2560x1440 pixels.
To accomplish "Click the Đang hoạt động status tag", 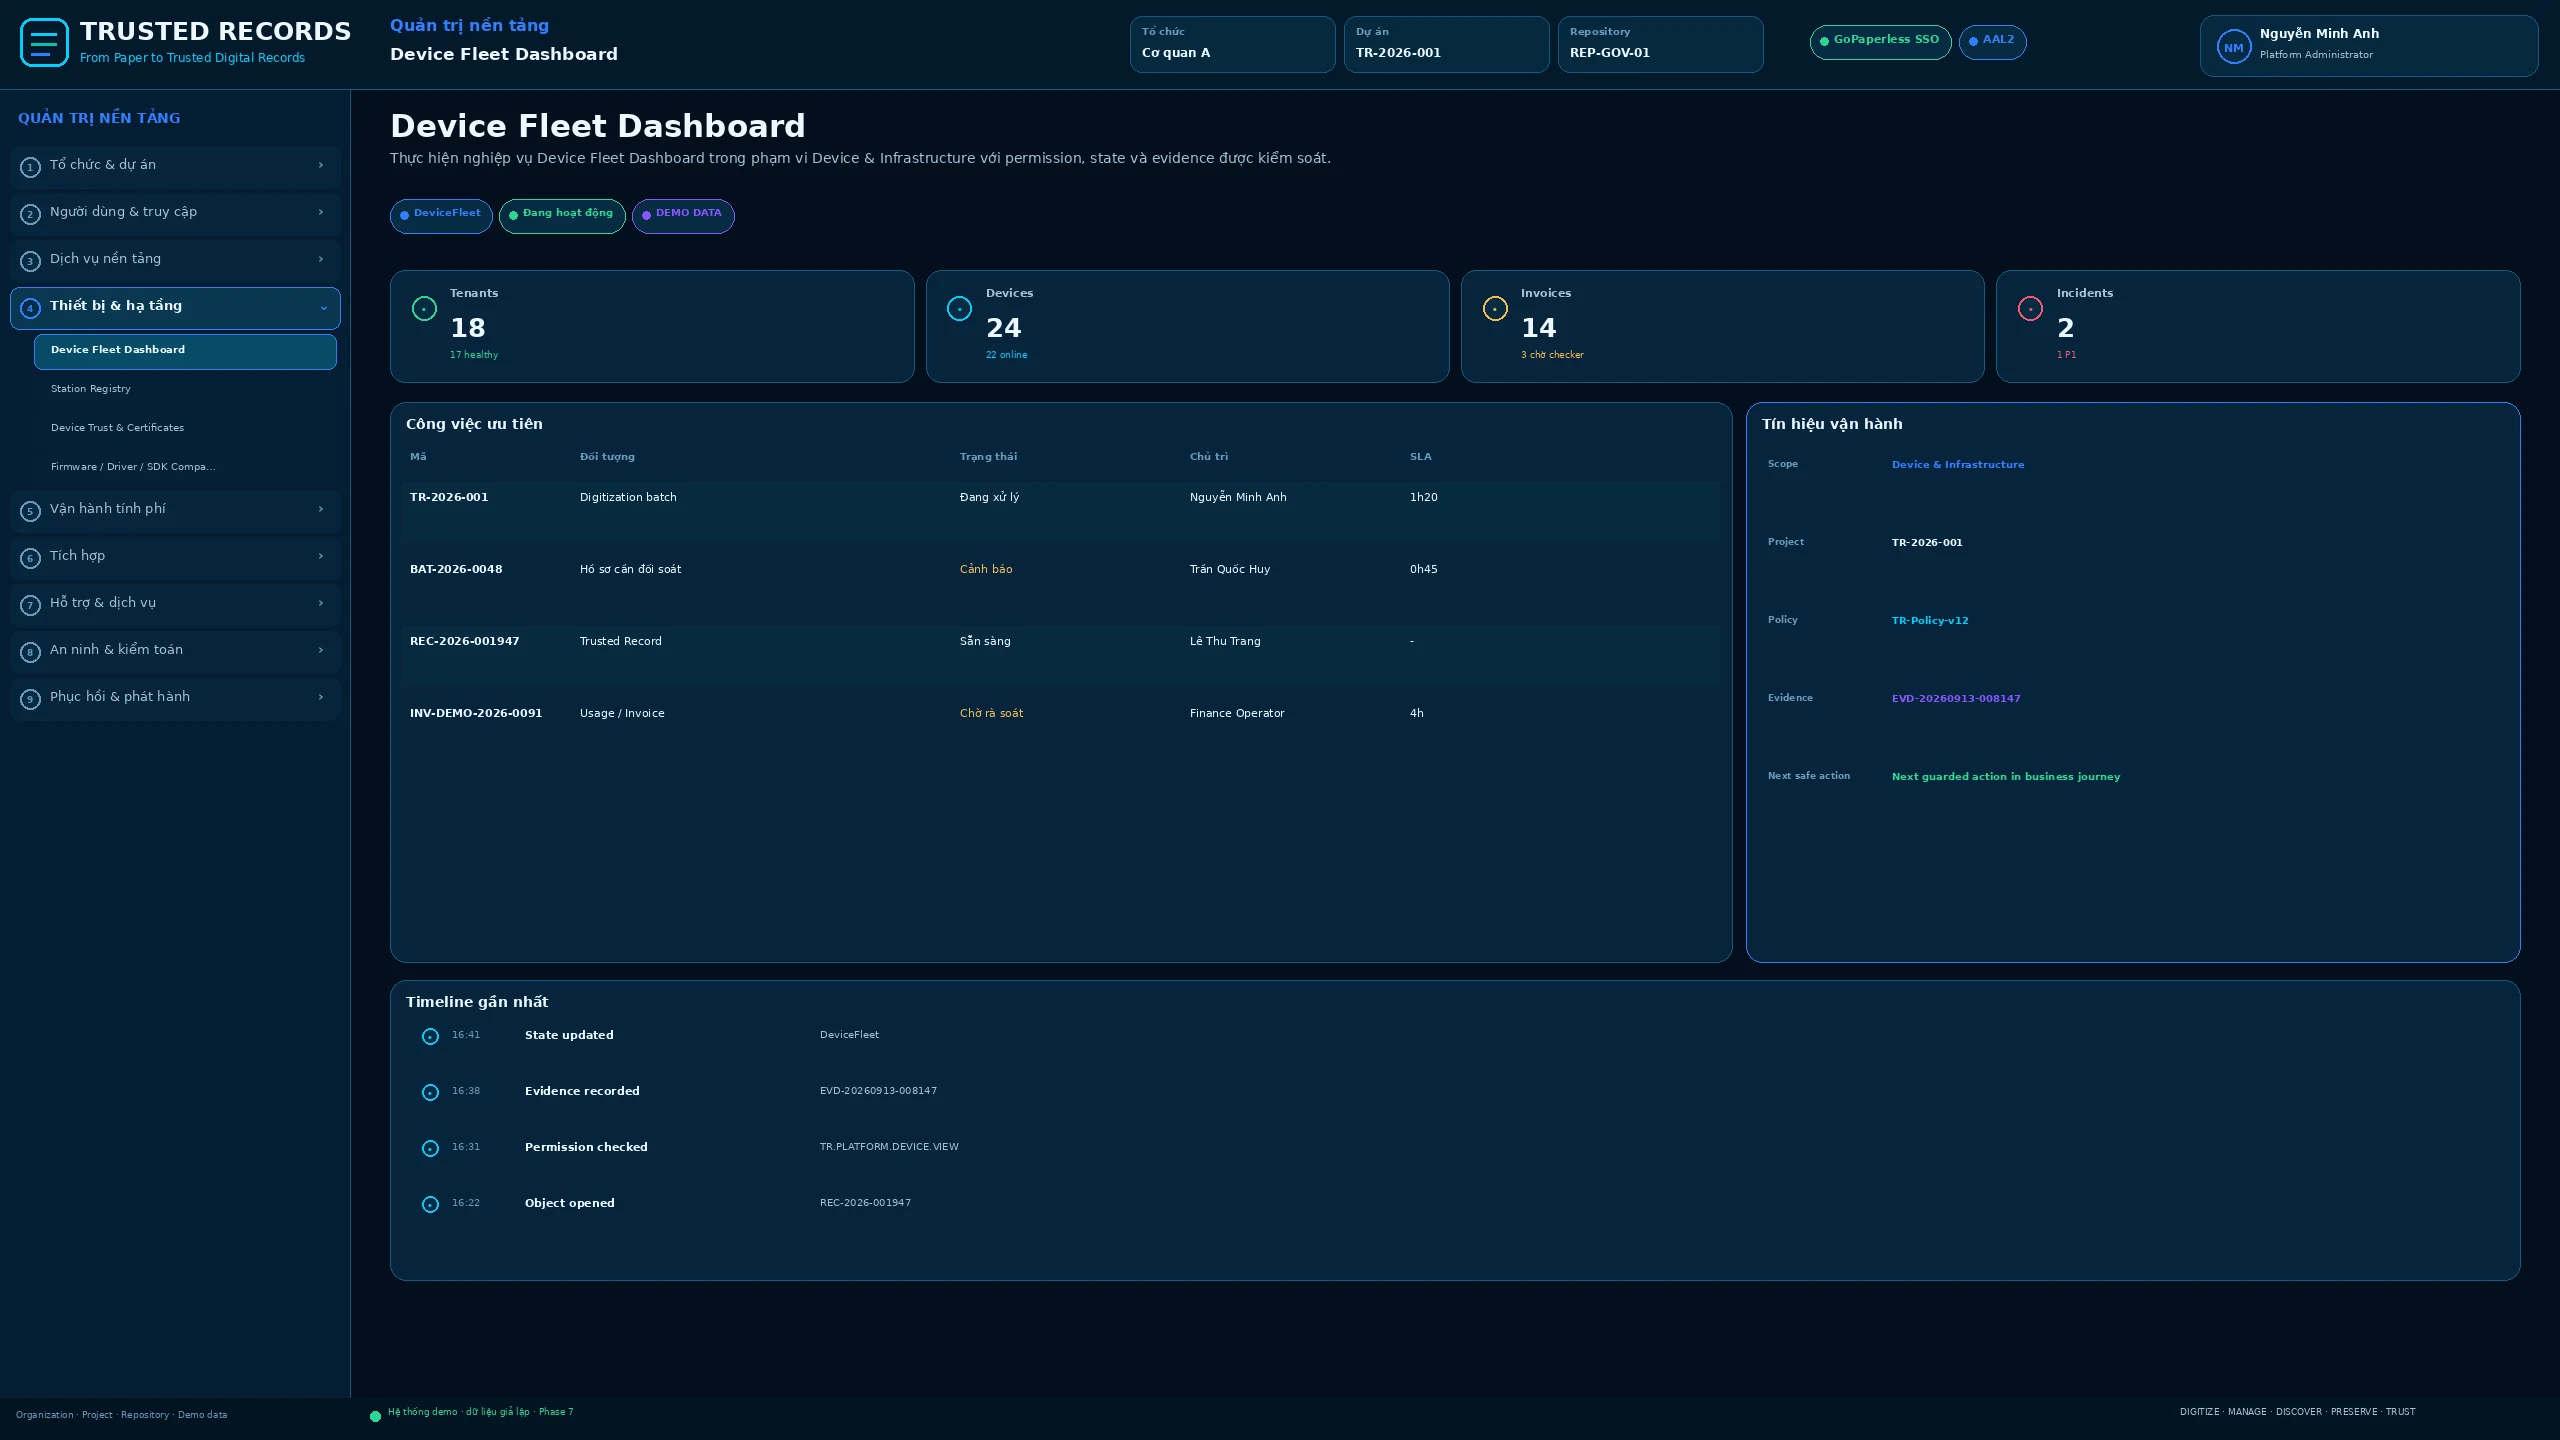I will 562,216.
